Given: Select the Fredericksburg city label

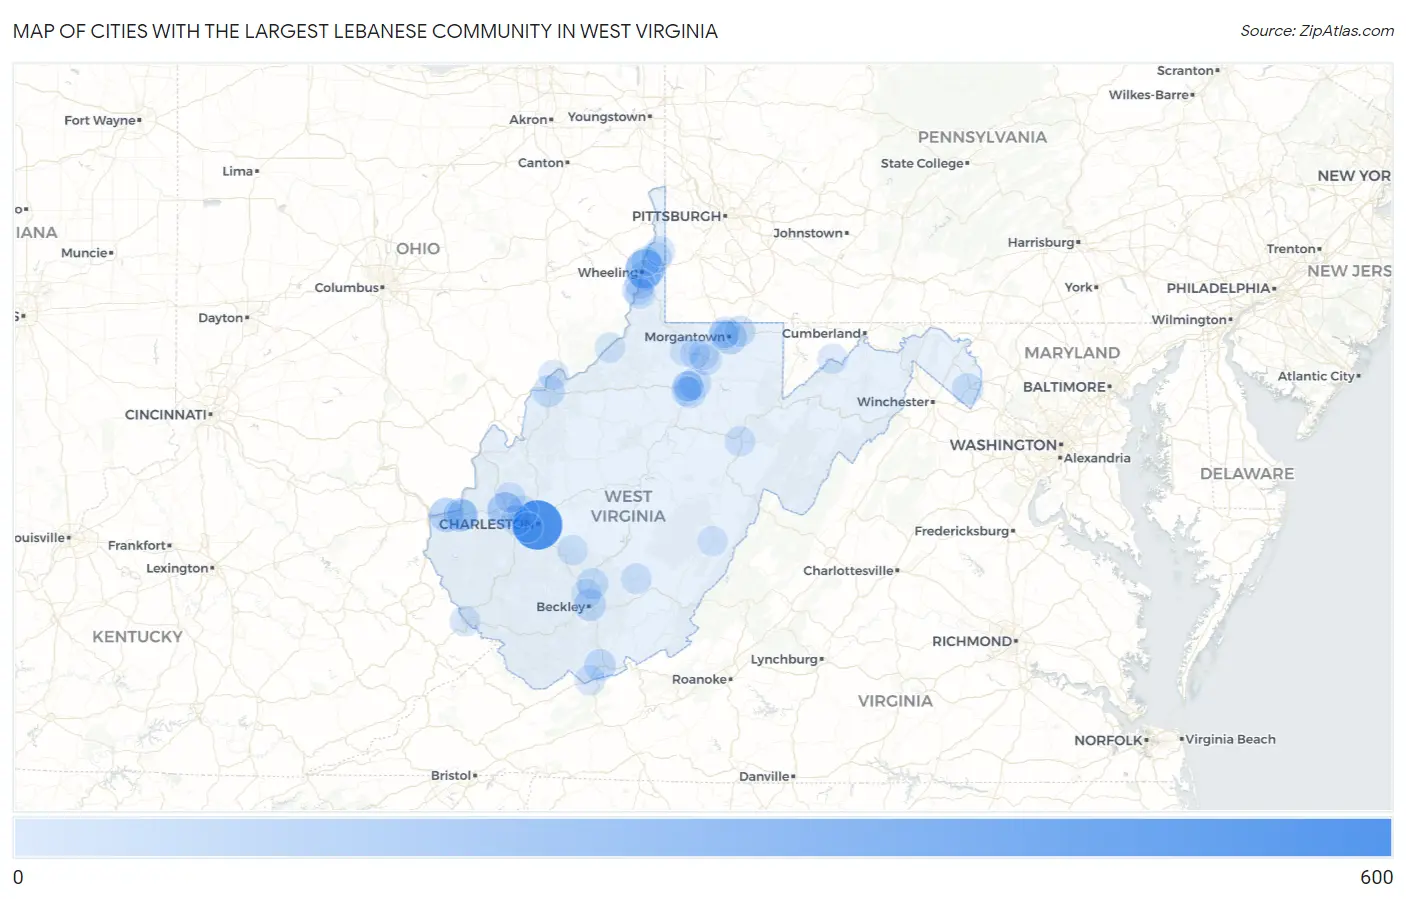Looking at the screenshot, I should pyautogui.click(x=962, y=531).
